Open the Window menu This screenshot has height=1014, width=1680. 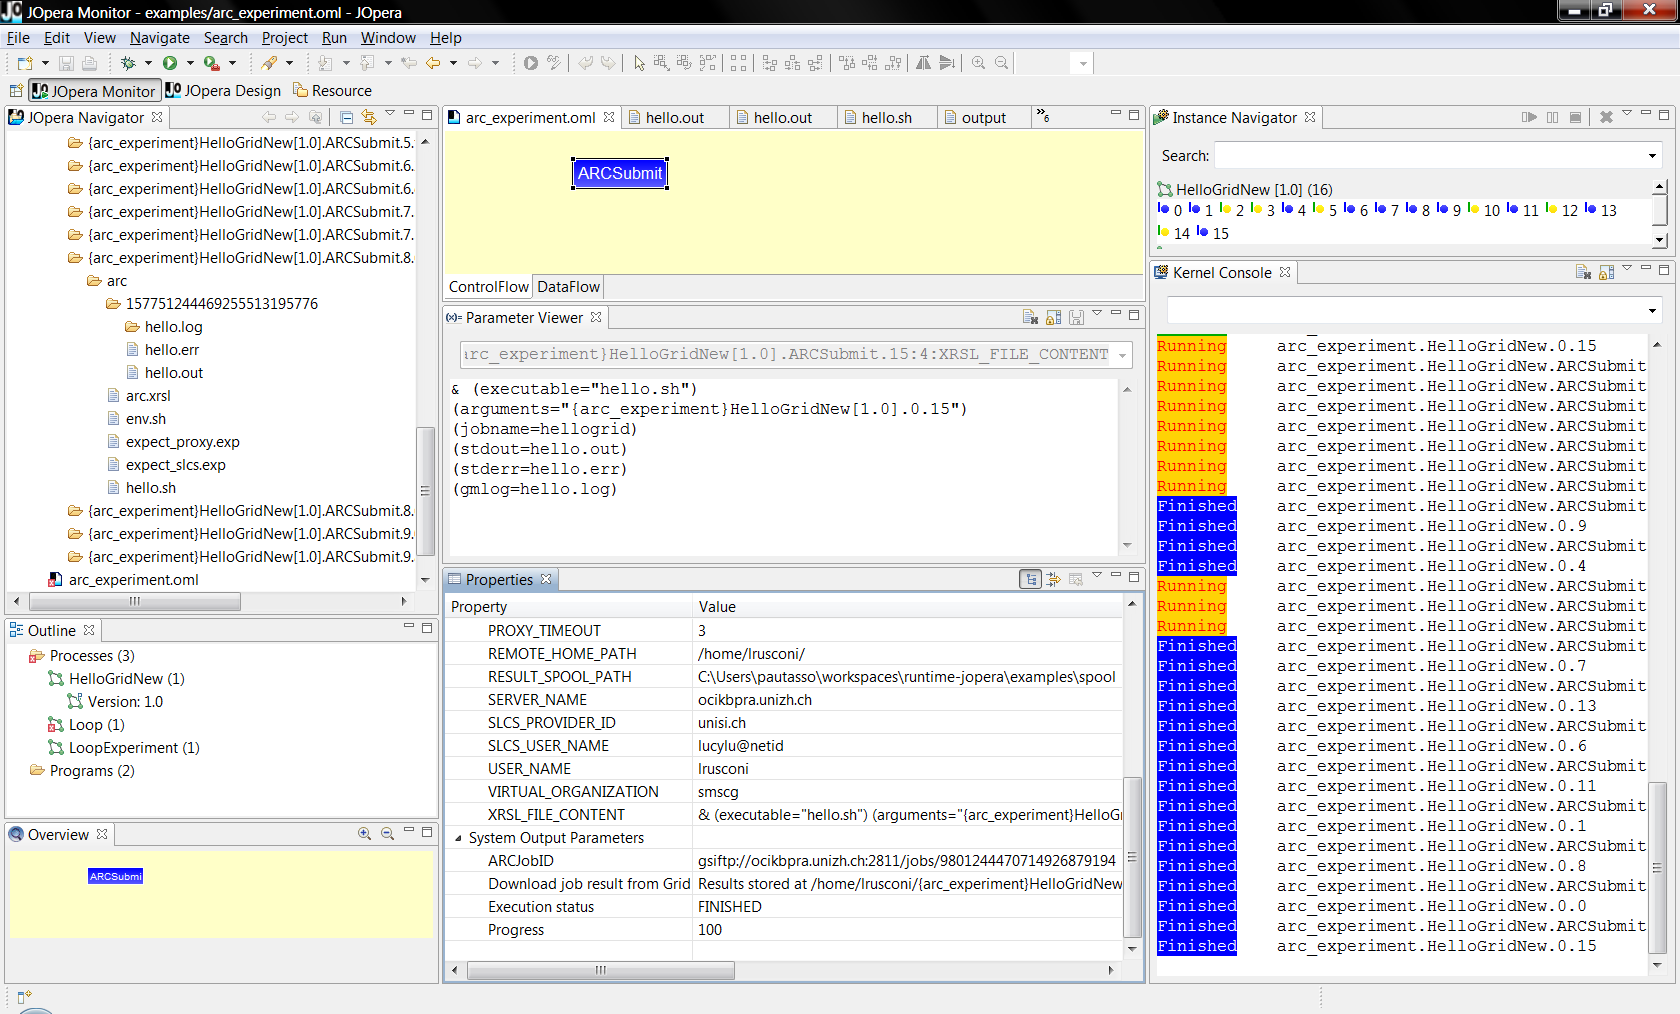click(x=388, y=38)
